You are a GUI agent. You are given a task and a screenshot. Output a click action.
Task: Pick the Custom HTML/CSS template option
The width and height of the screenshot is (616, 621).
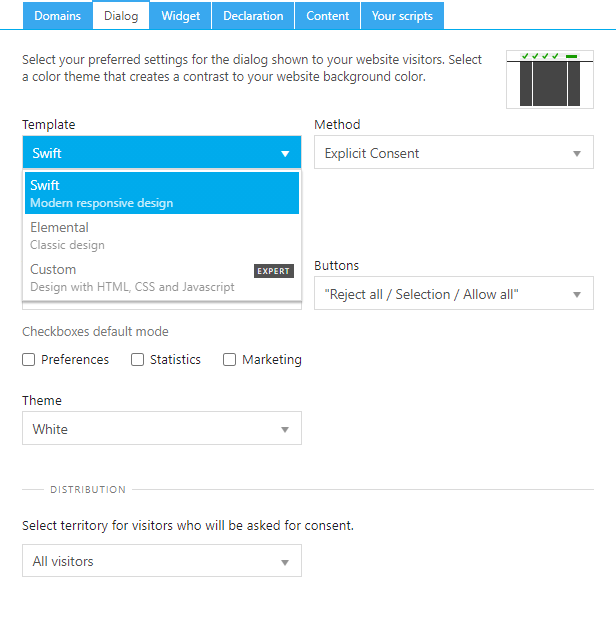130,277
